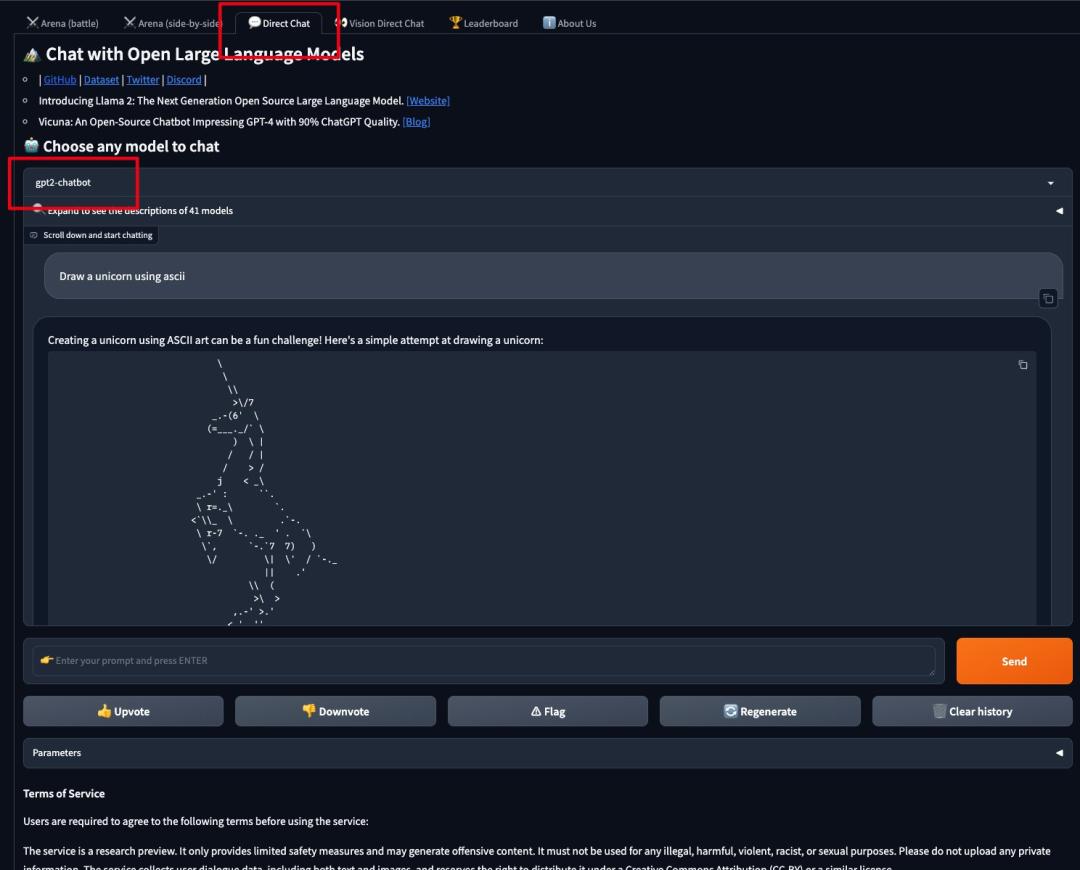Screen dimensions: 1080x870
Task: Open the GitHub link
Action: pos(60,80)
